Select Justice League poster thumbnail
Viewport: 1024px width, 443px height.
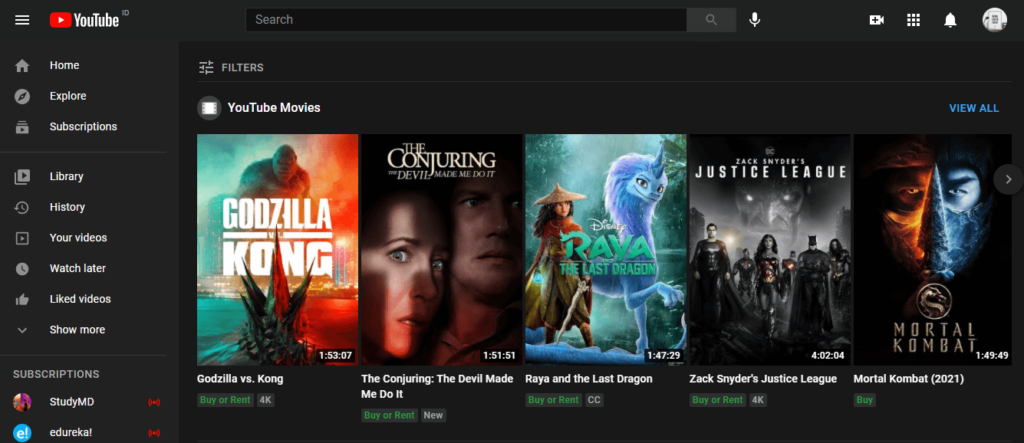tap(770, 250)
